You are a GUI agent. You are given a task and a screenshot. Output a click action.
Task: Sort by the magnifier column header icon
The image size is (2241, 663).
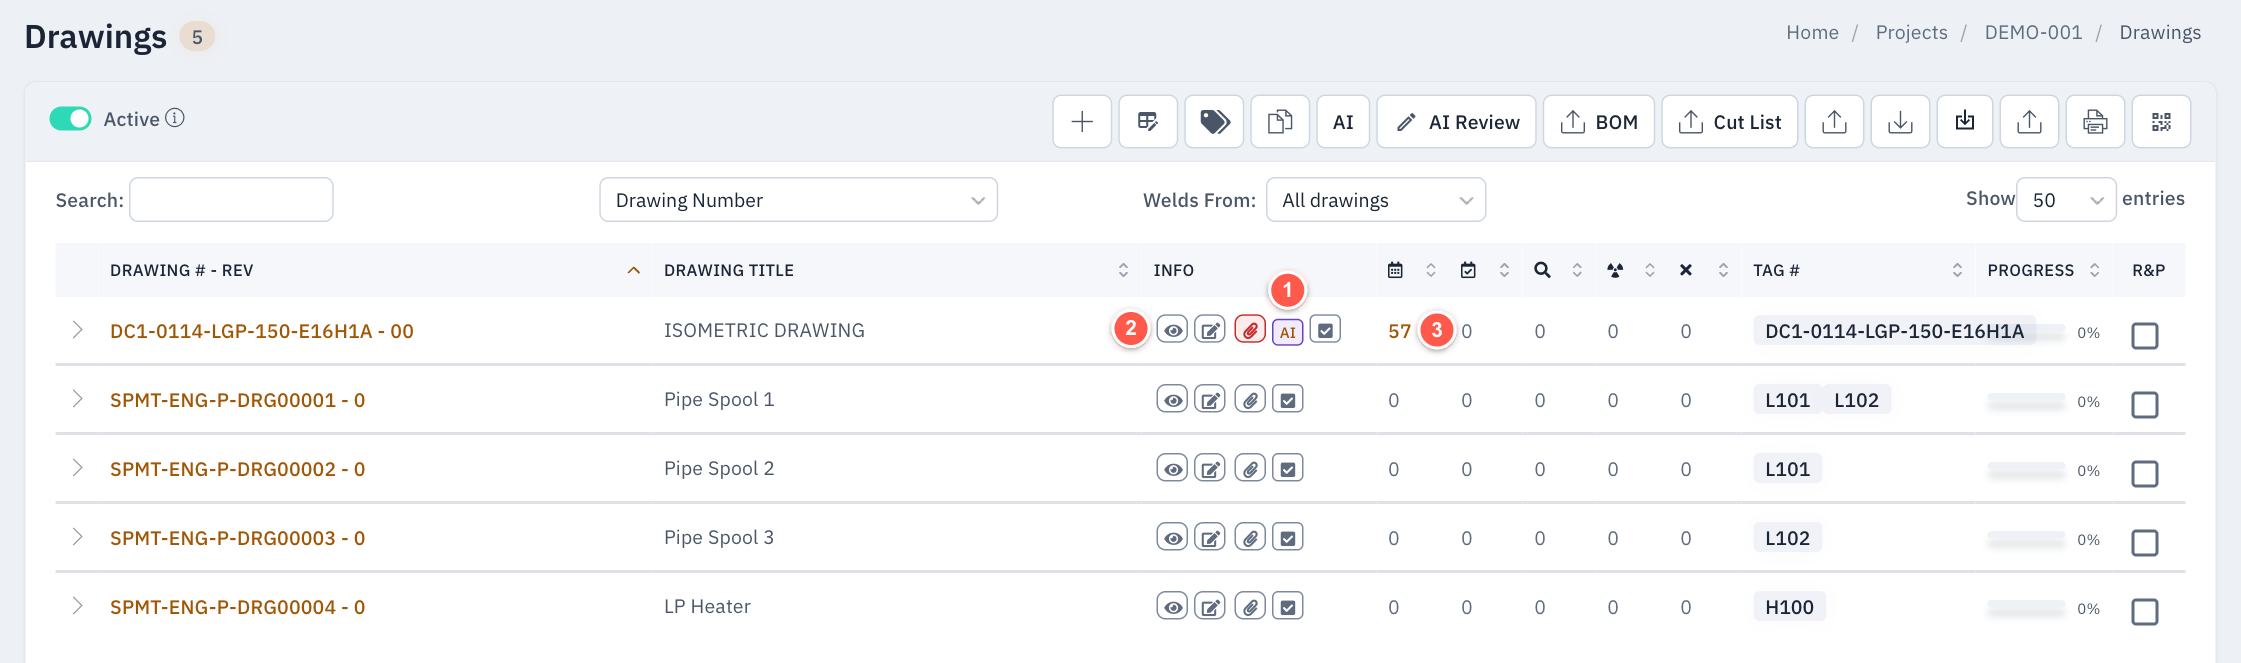tap(1543, 270)
